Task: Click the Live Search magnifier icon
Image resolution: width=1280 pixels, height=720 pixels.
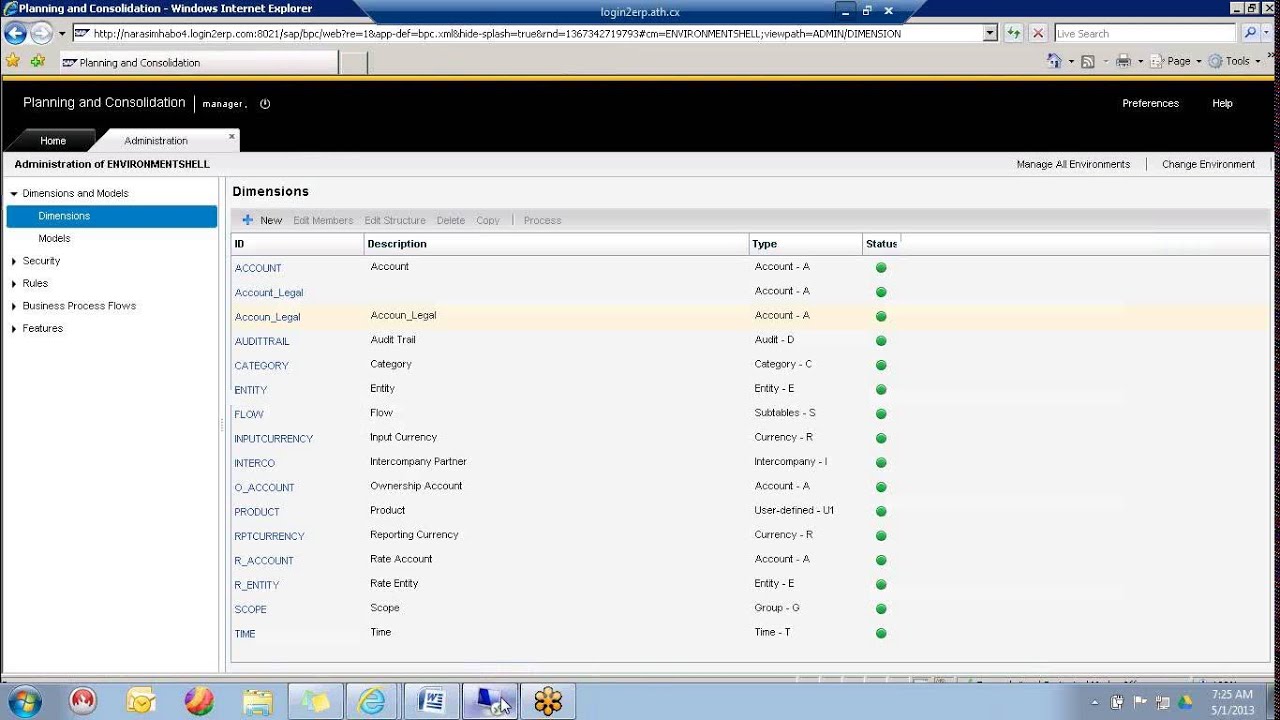Action: [1250, 33]
